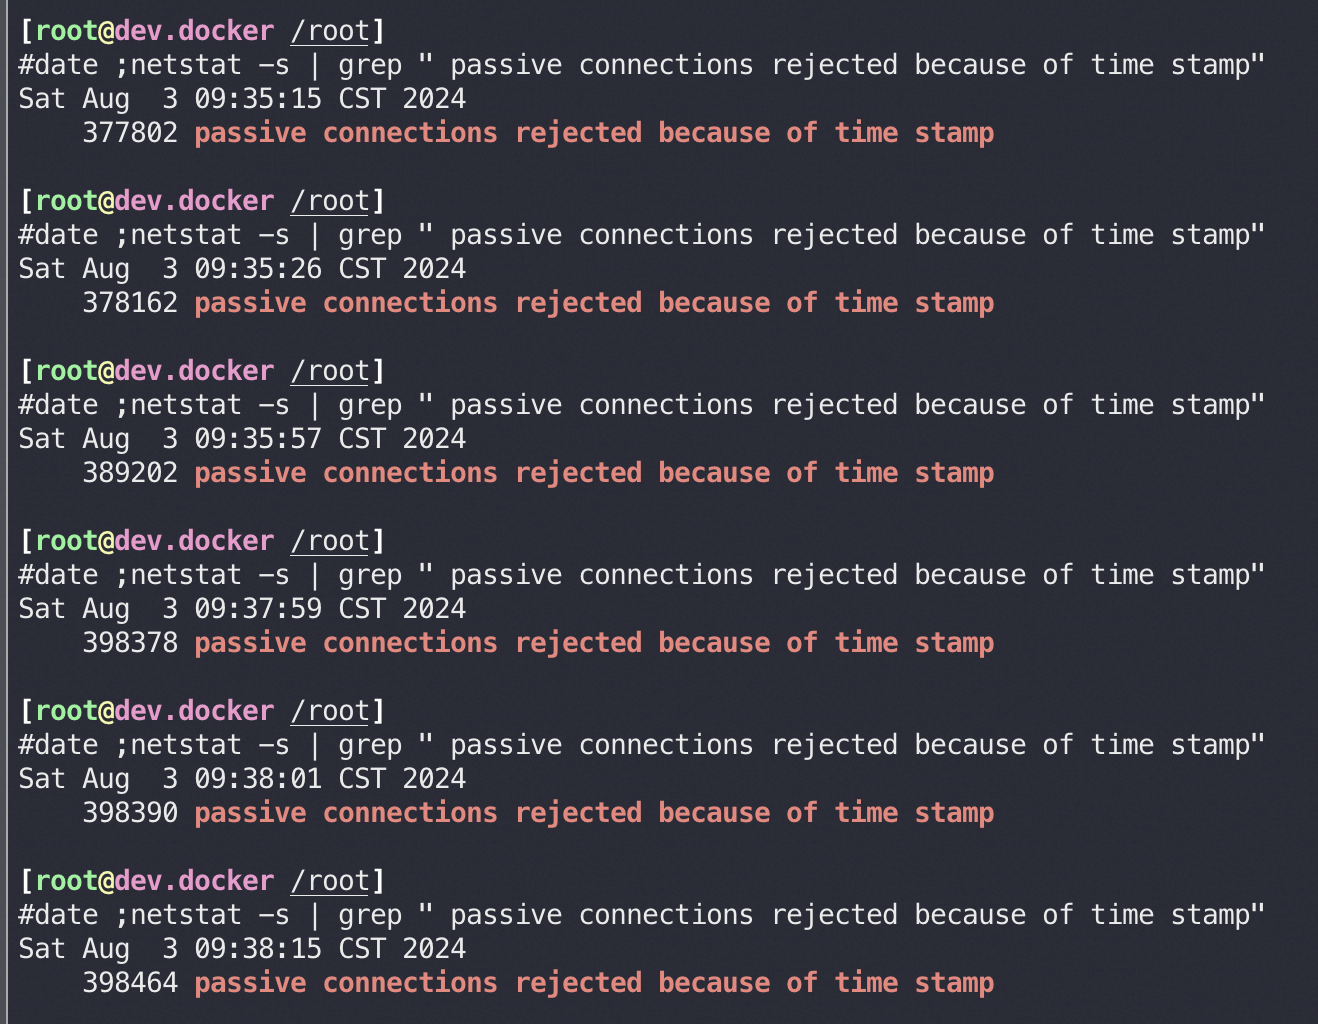This screenshot has height=1024, width=1318.
Task: Click the counter value 377802
Action: click(130, 132)
